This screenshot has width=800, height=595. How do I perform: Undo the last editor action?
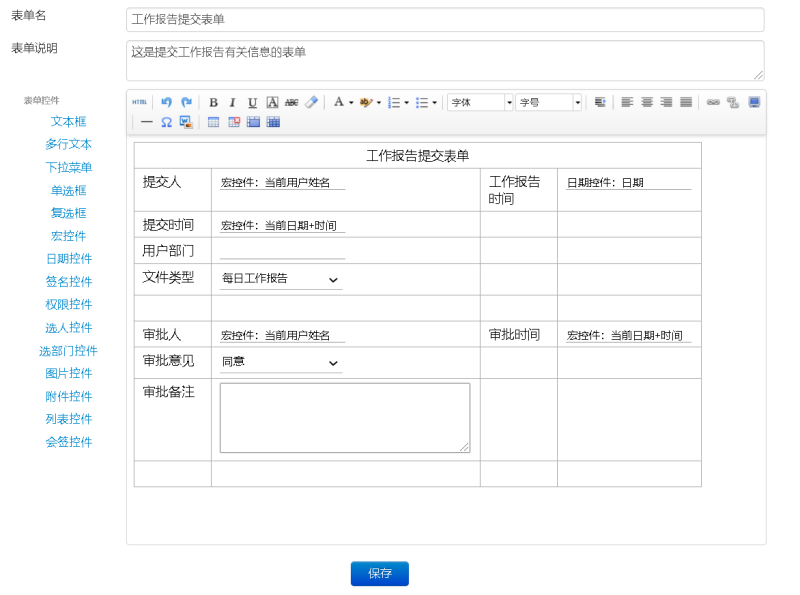(166, 101)
